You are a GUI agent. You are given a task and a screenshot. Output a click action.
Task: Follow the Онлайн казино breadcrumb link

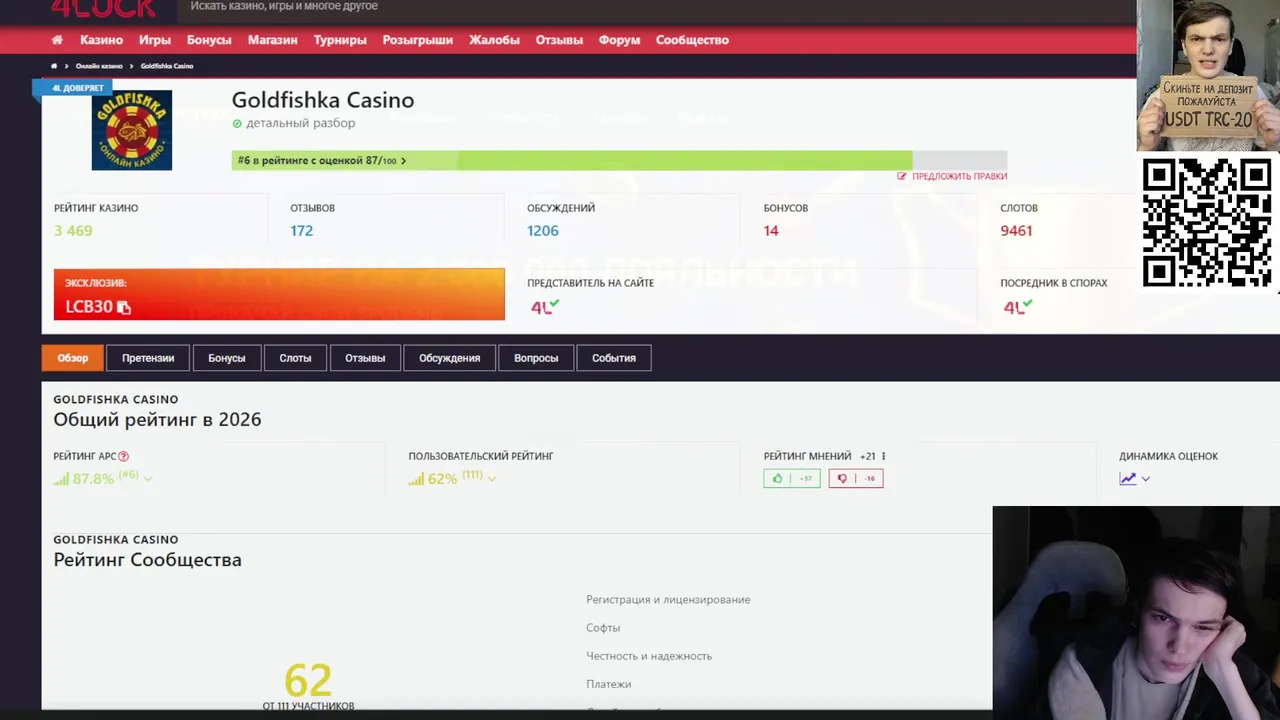[x=99, y=66]
